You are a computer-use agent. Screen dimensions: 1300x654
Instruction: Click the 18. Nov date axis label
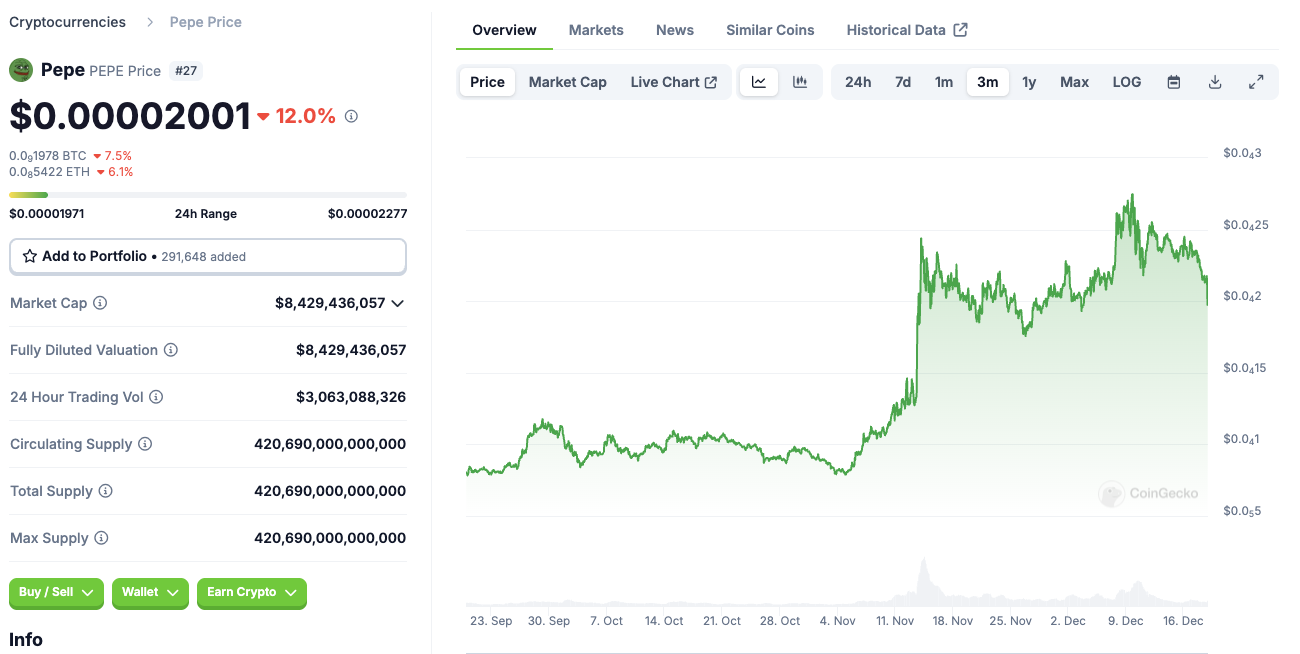click(x=952, y=621)
